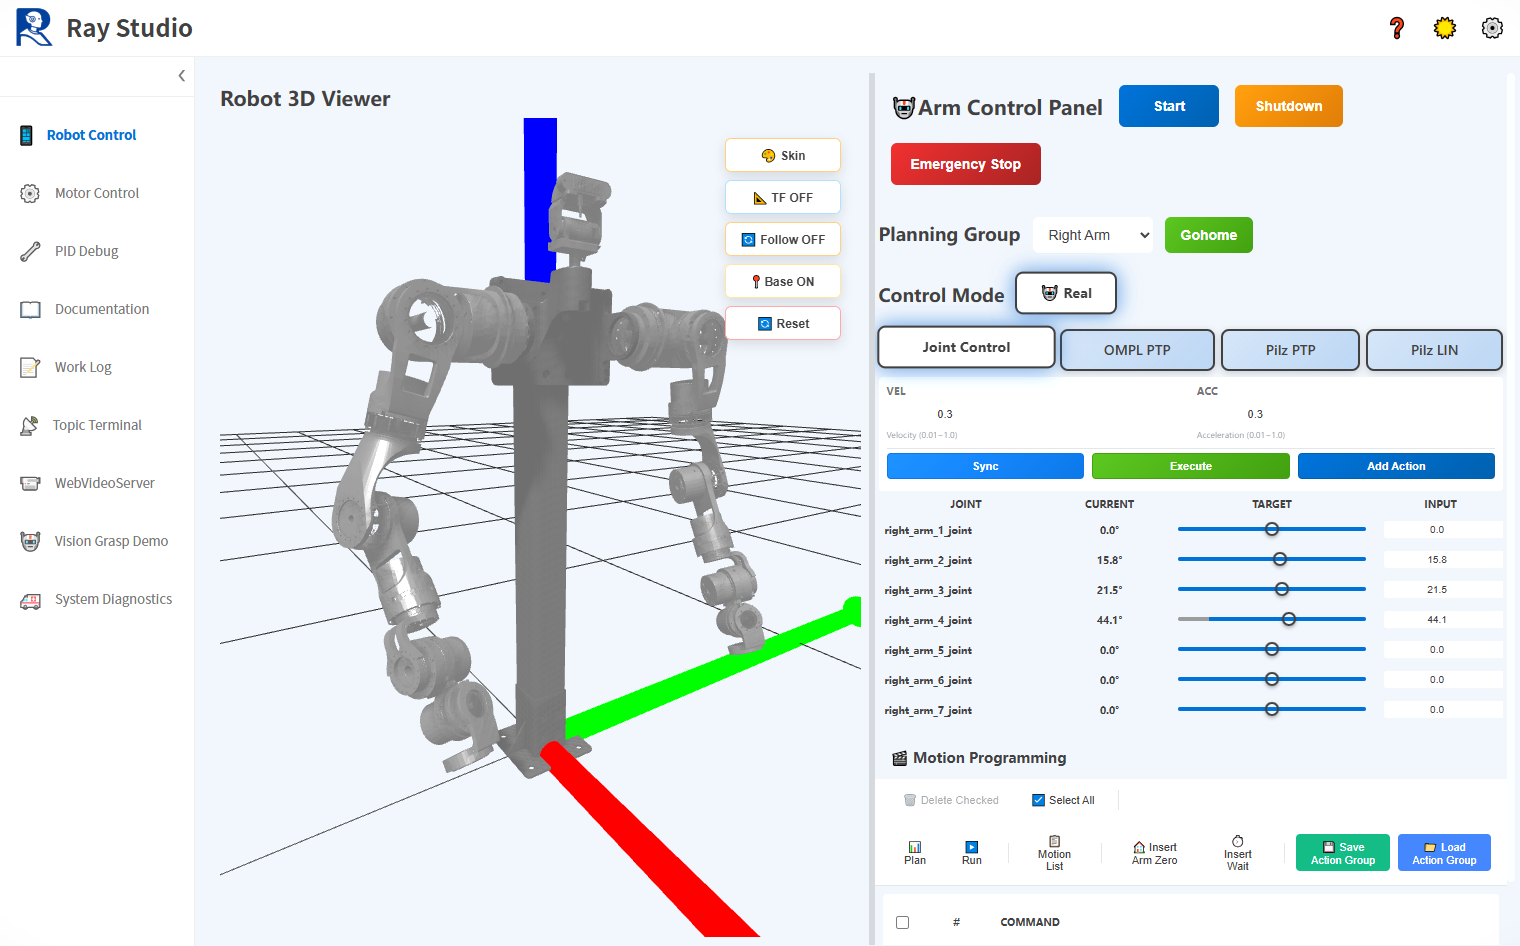Open the Planning Group dropdown

tap(1093, 234)
